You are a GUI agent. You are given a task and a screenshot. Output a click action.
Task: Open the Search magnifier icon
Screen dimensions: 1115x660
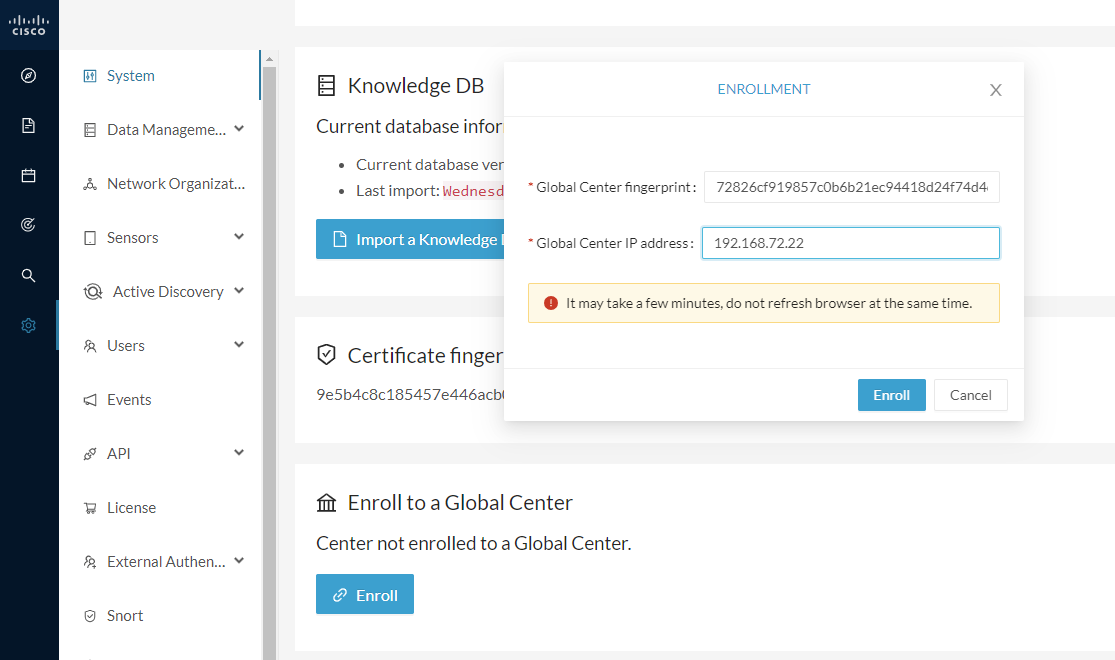pos(27,275)
